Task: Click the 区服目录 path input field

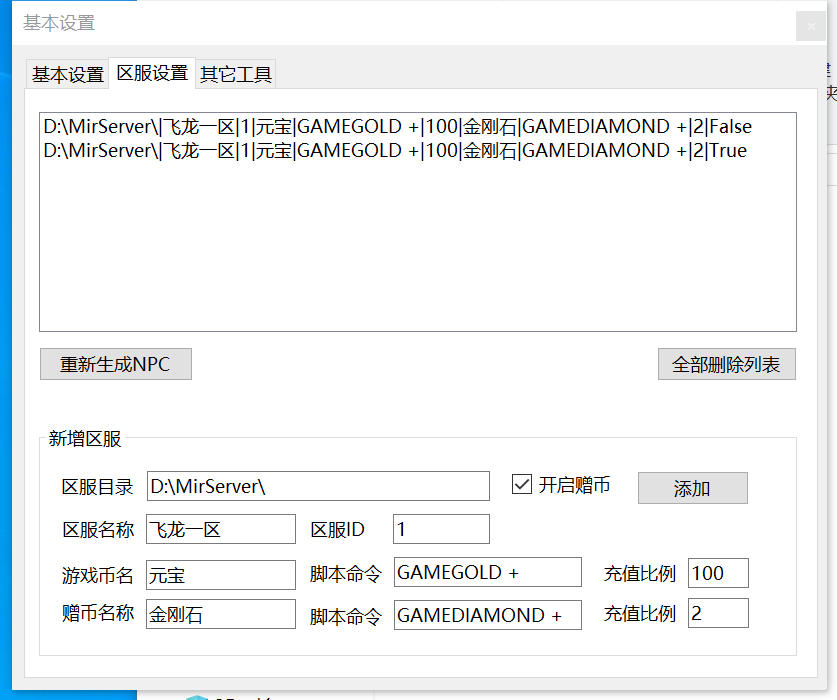Action: 318,485
